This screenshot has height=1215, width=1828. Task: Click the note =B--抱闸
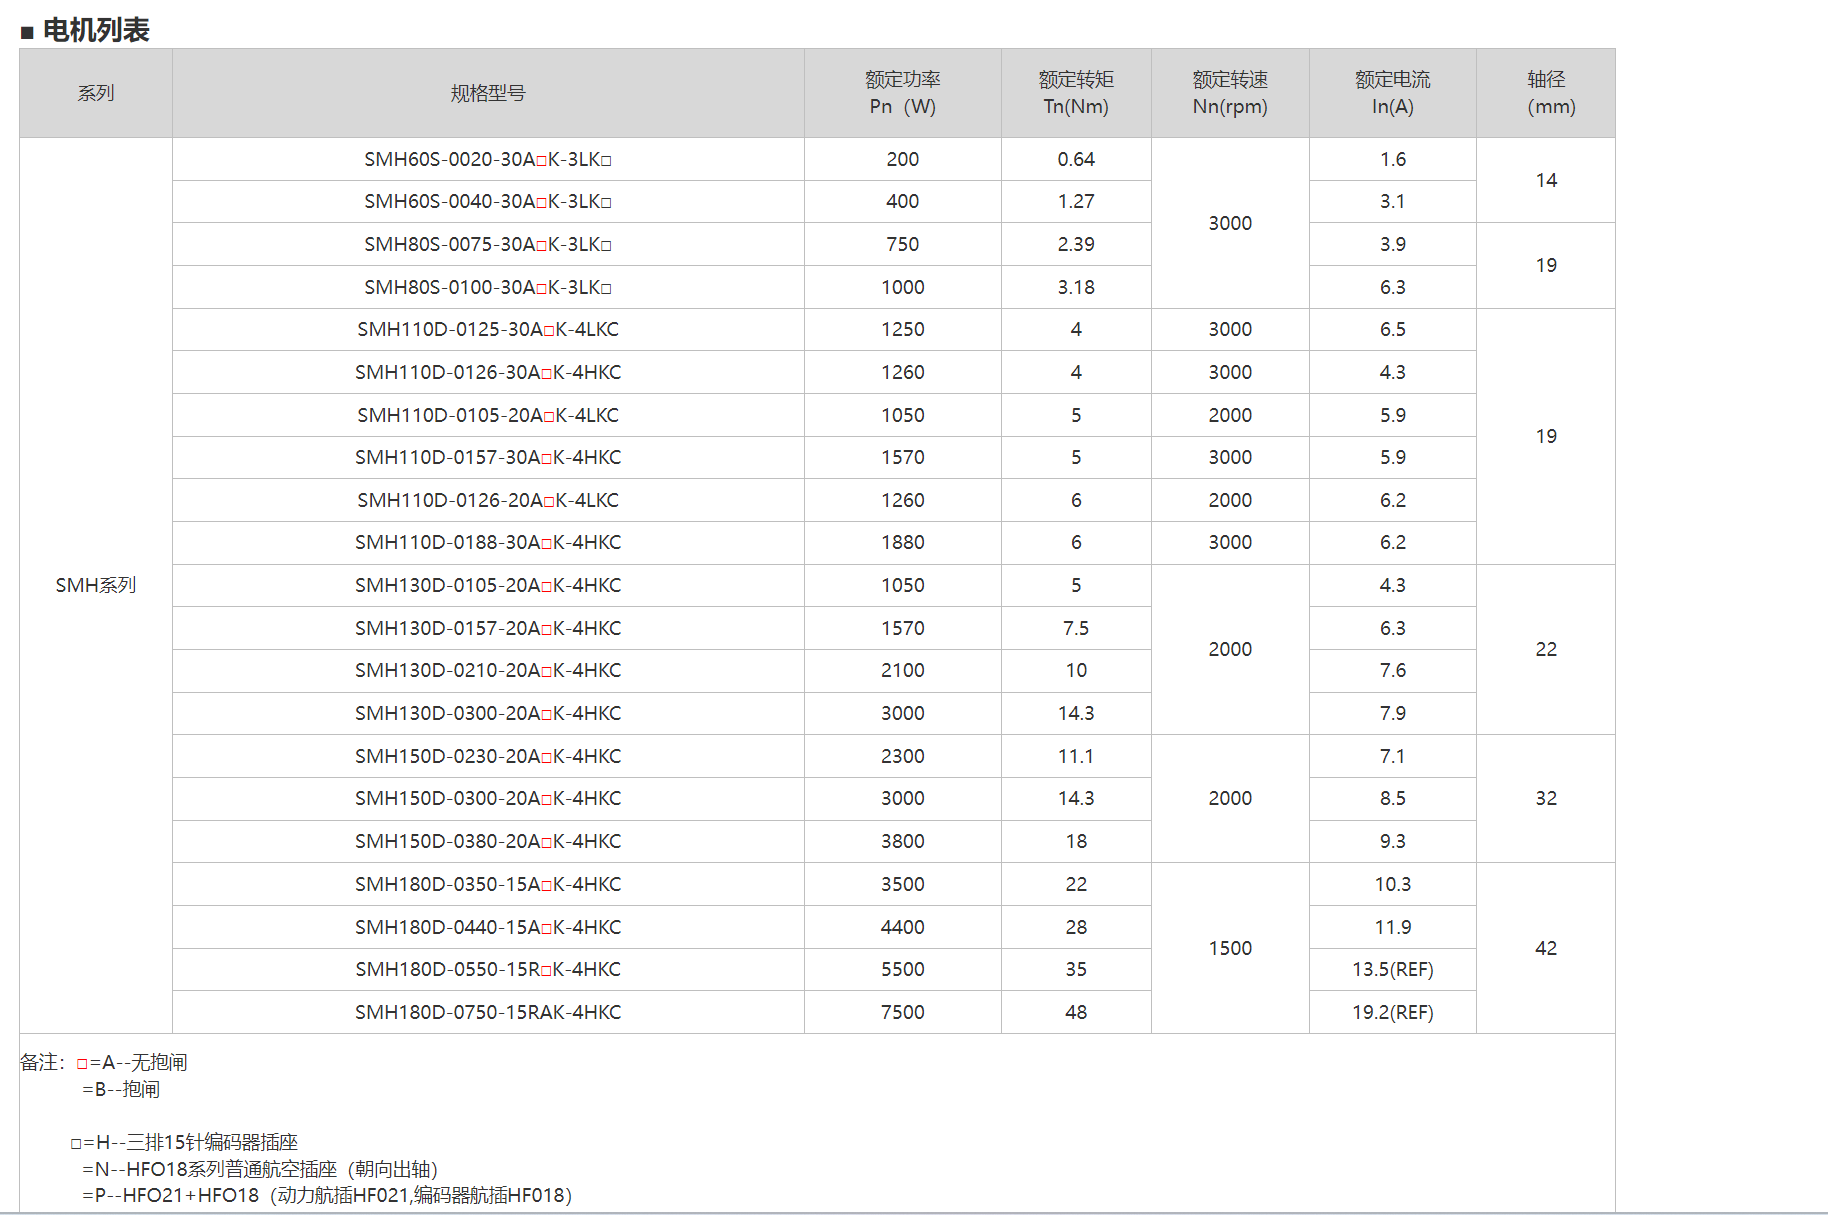tap(121, 1089)
